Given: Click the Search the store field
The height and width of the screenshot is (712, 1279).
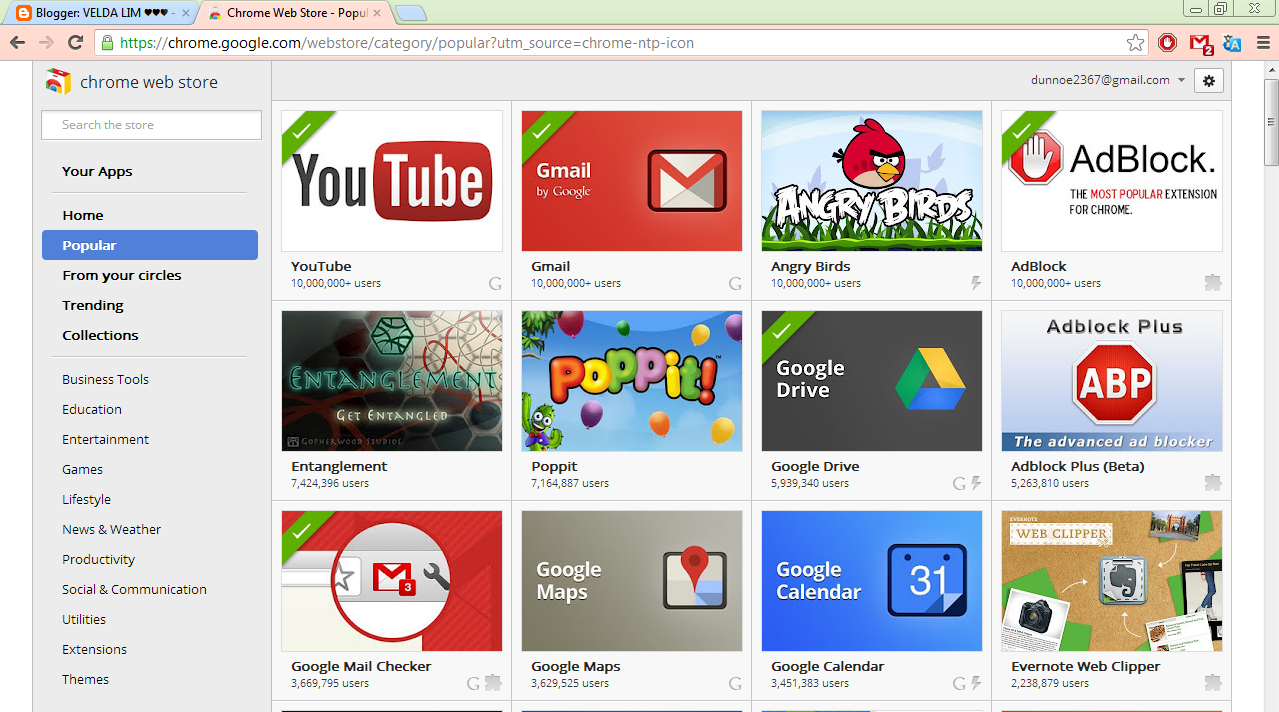Looking at the screenshot, I should 151,125.
